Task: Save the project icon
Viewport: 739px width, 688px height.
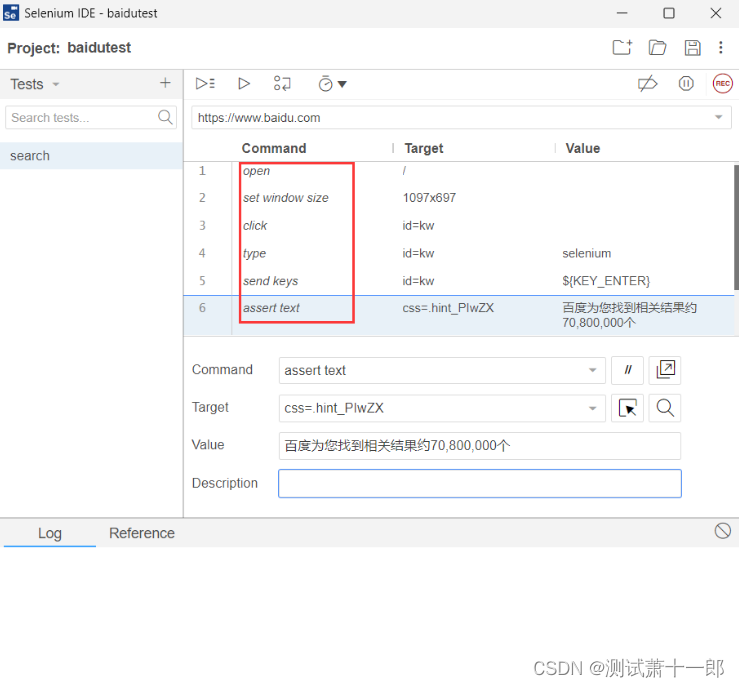Action: tap(692, 48)
